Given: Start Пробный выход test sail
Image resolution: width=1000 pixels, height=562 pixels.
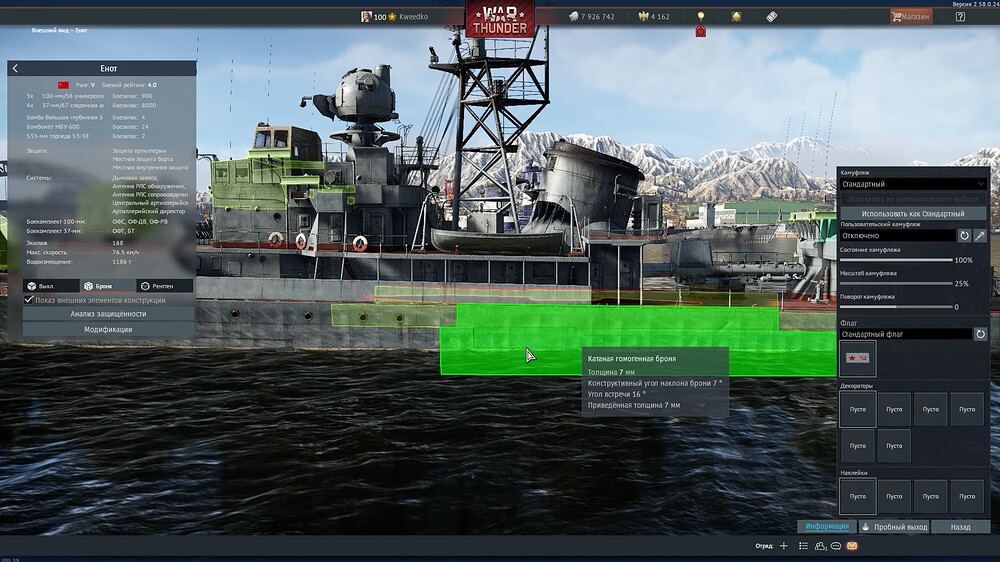Looking at the screenshot, I should coord(894,527).
